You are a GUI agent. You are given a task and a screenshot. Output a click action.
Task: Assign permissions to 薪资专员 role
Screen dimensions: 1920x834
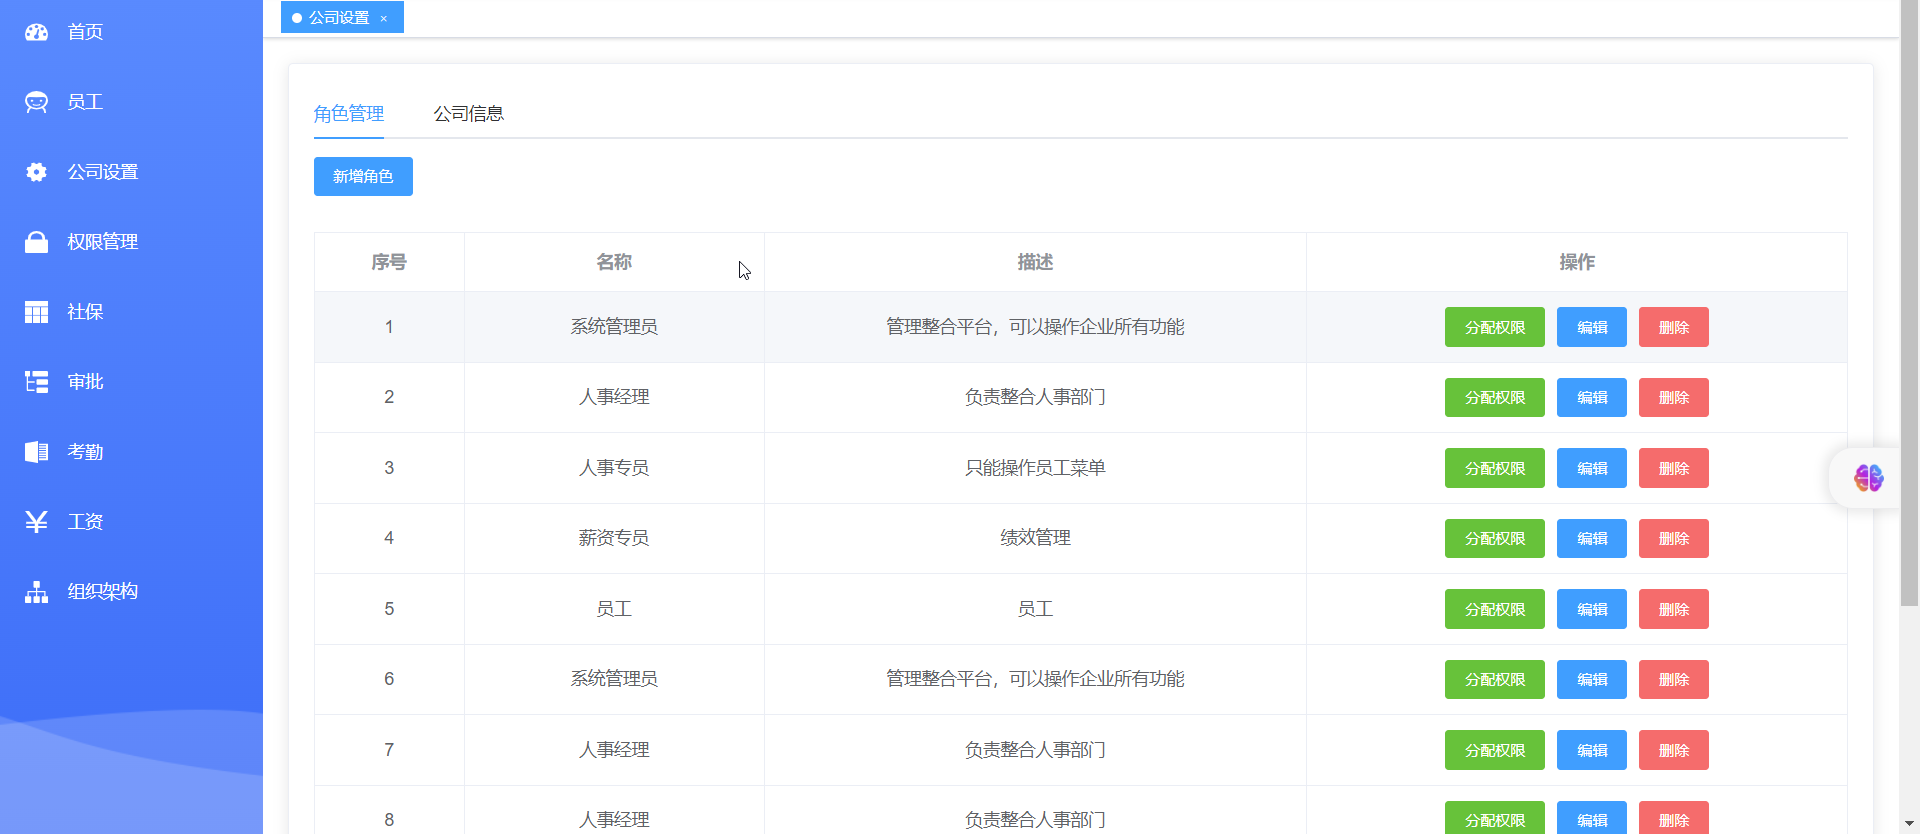pos(1495,538)
